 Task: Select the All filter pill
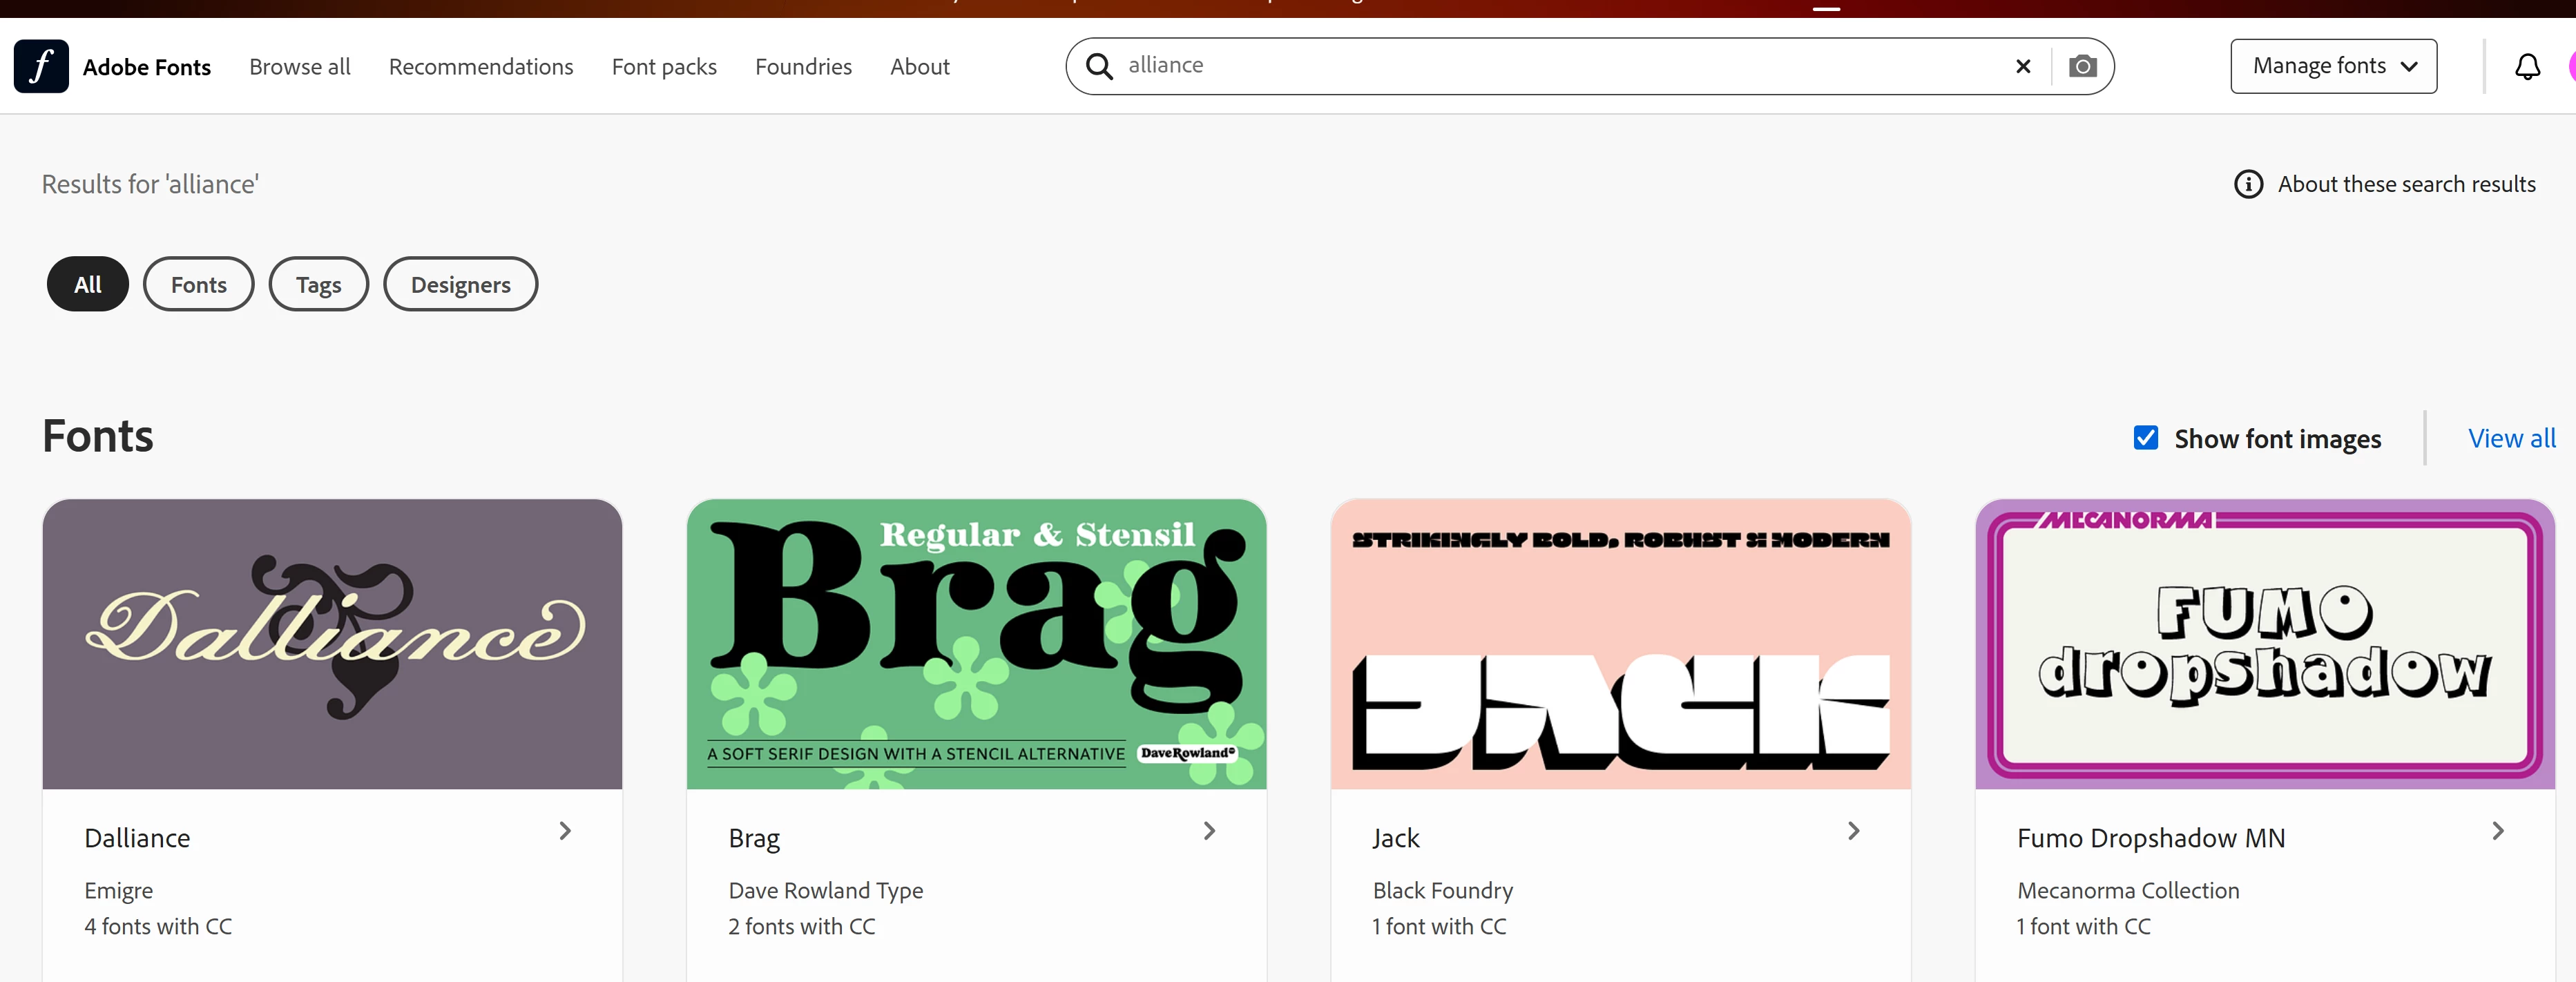[x=88, y=284]
